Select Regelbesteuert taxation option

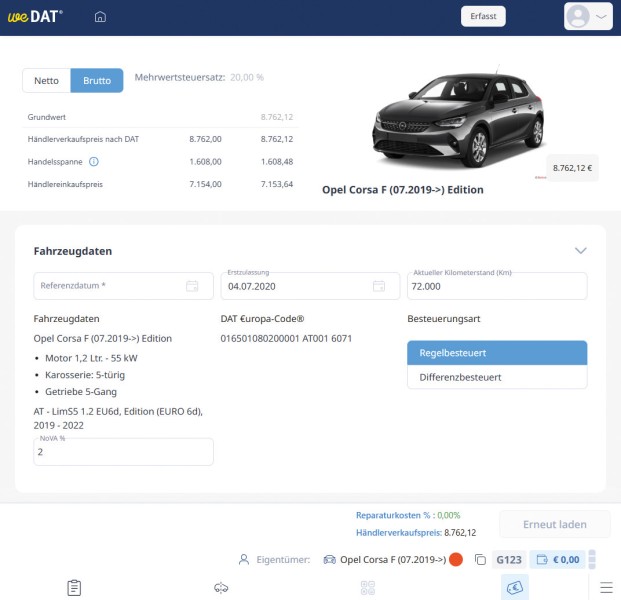coord(497,353)
